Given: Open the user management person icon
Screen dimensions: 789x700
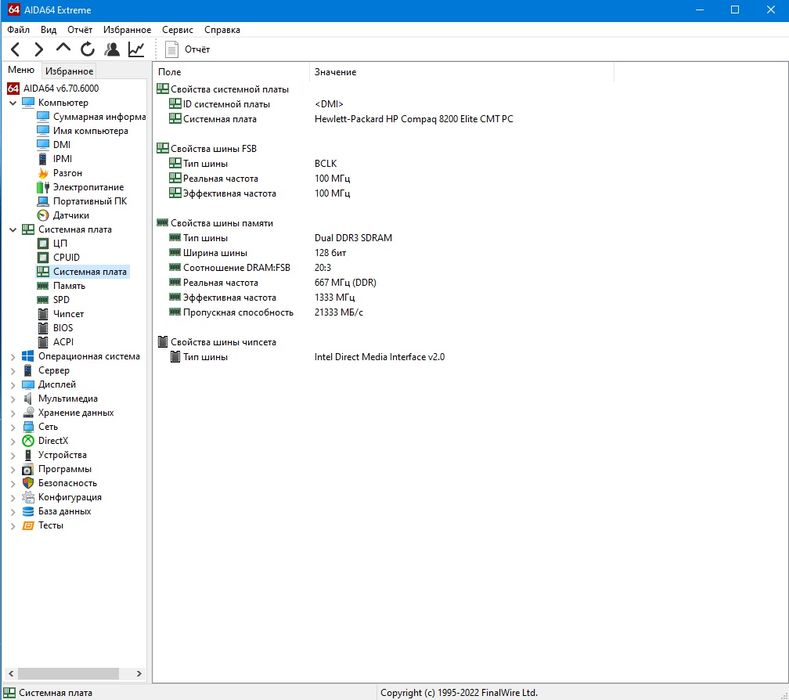Looking at the screenshot, I should click(x=112, y=49).
